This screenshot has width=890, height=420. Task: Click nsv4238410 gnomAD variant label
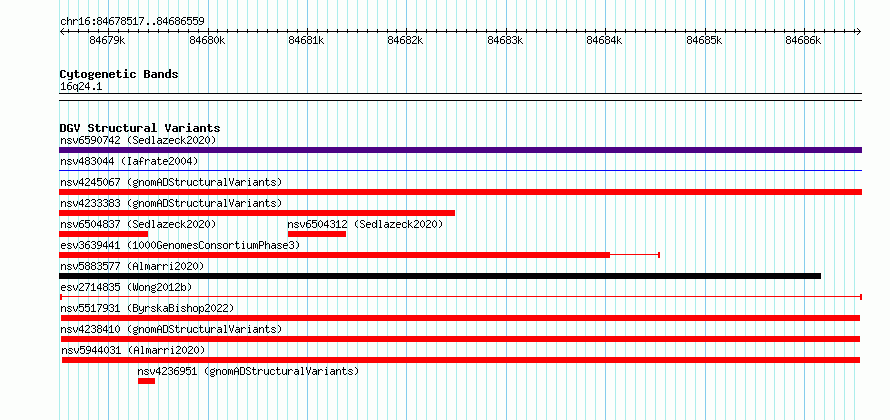point(171,329)
